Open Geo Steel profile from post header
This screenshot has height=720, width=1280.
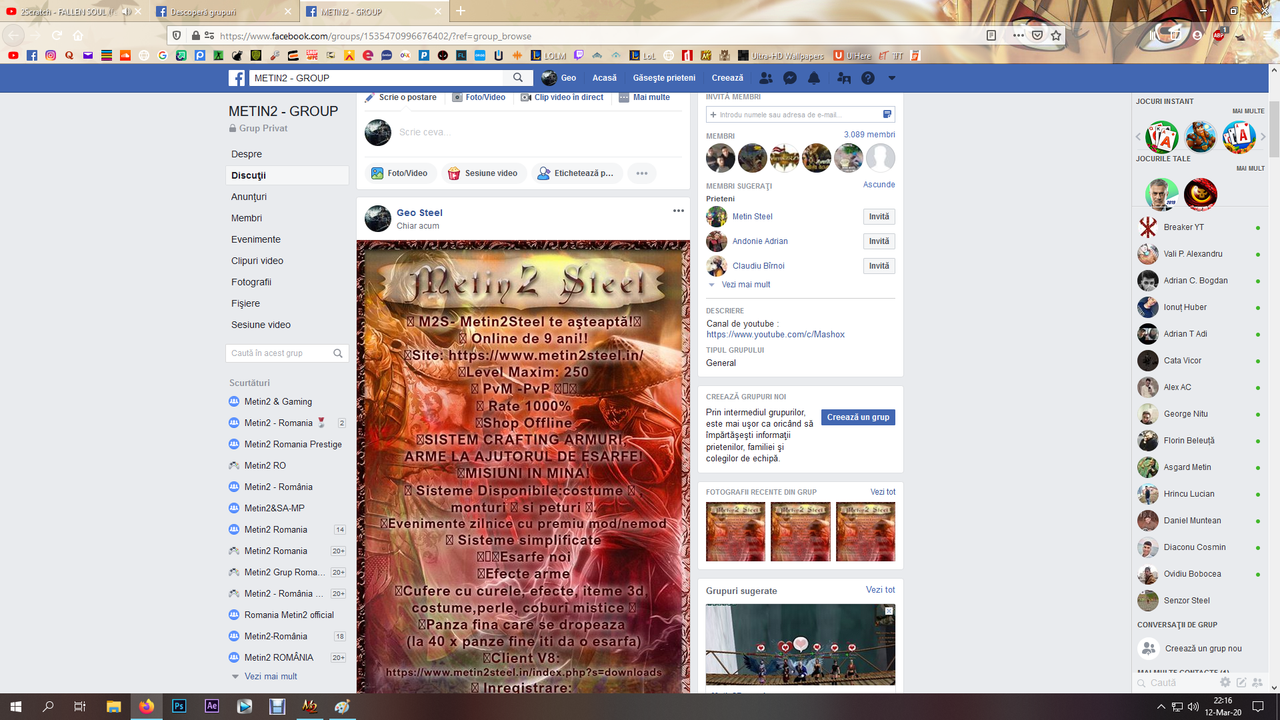pyautogui.click(x=419, y=213)
